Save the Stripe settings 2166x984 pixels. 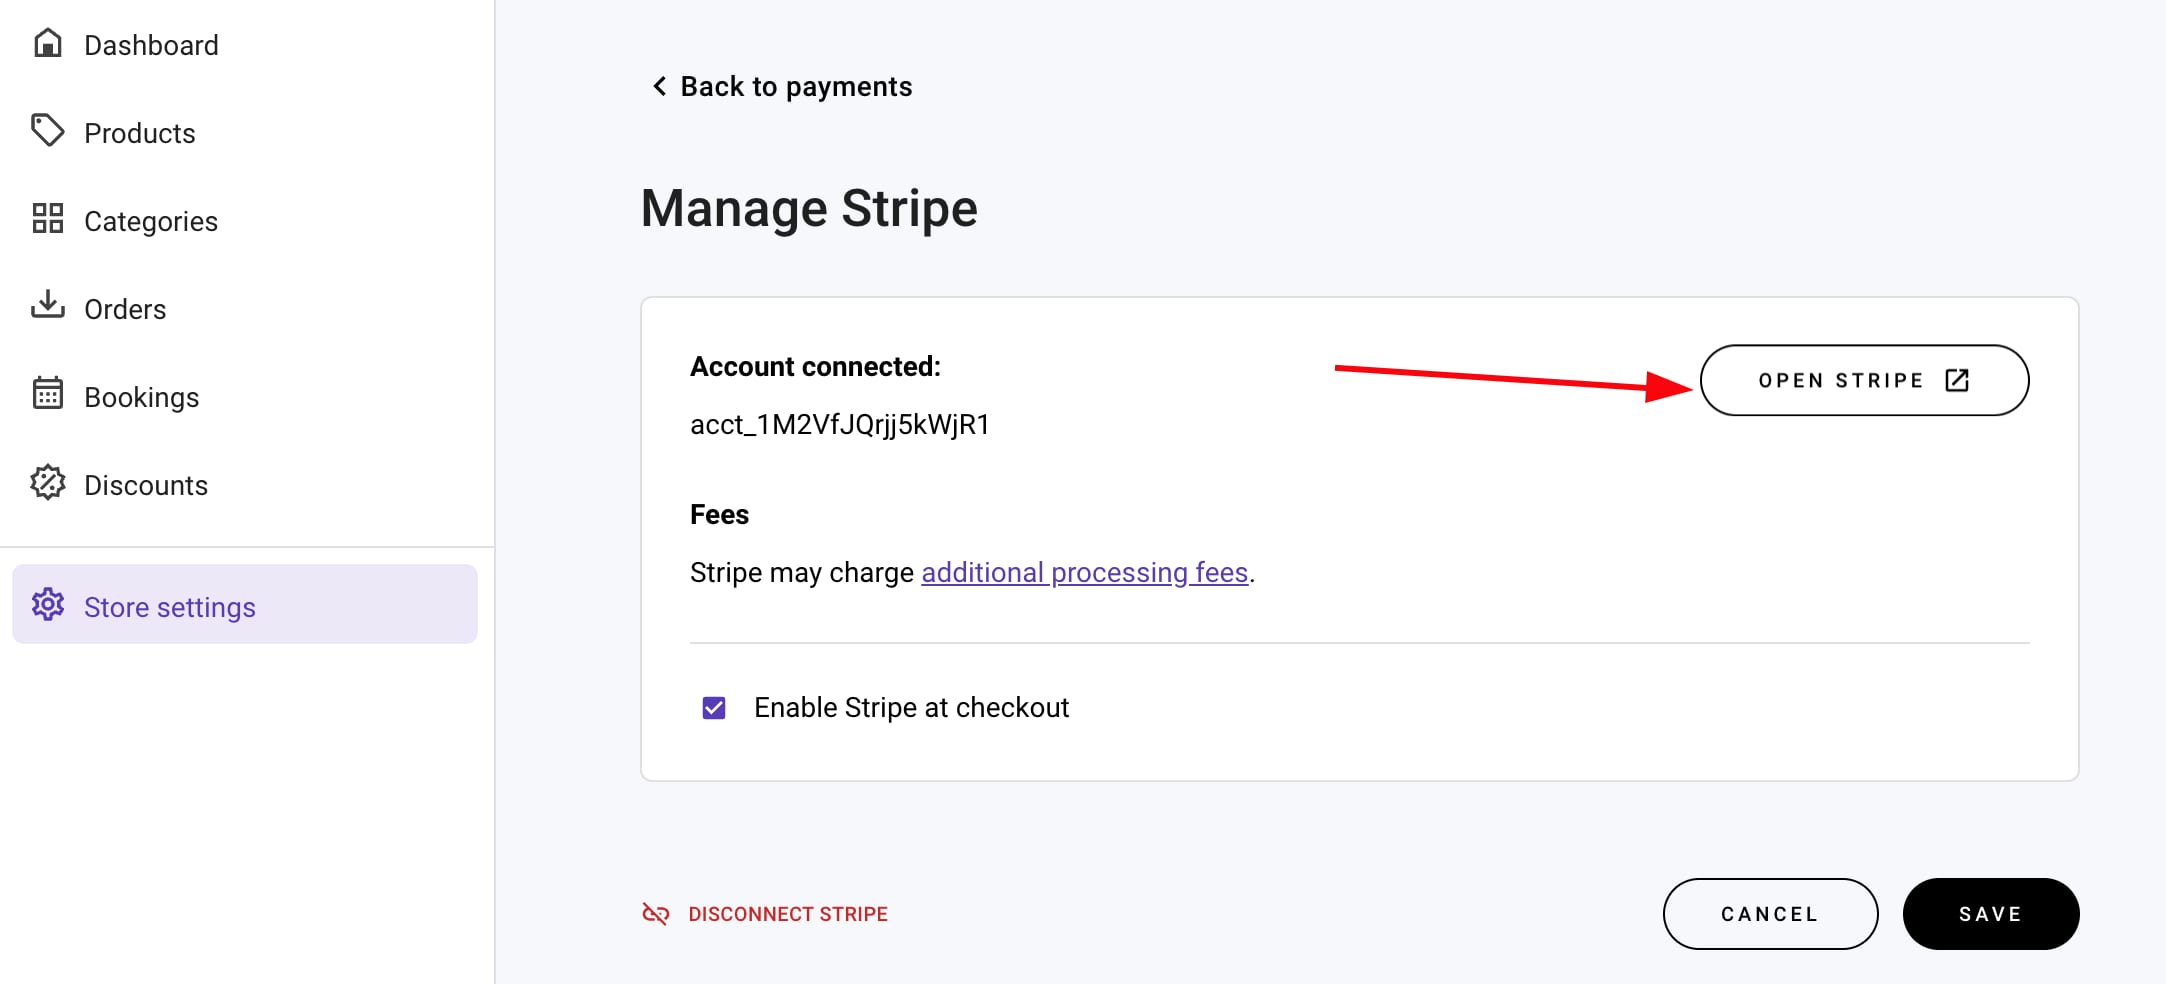pos(1990,913)
